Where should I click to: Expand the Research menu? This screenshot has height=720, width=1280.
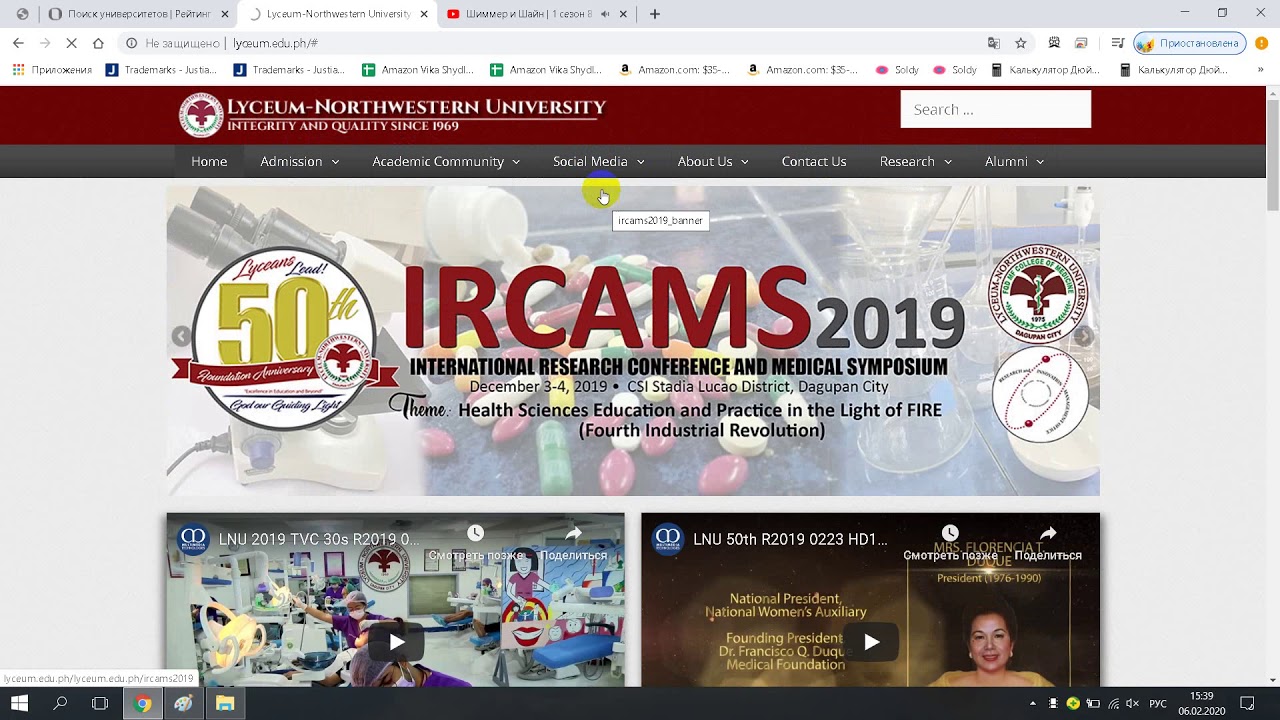coord(916,161)
